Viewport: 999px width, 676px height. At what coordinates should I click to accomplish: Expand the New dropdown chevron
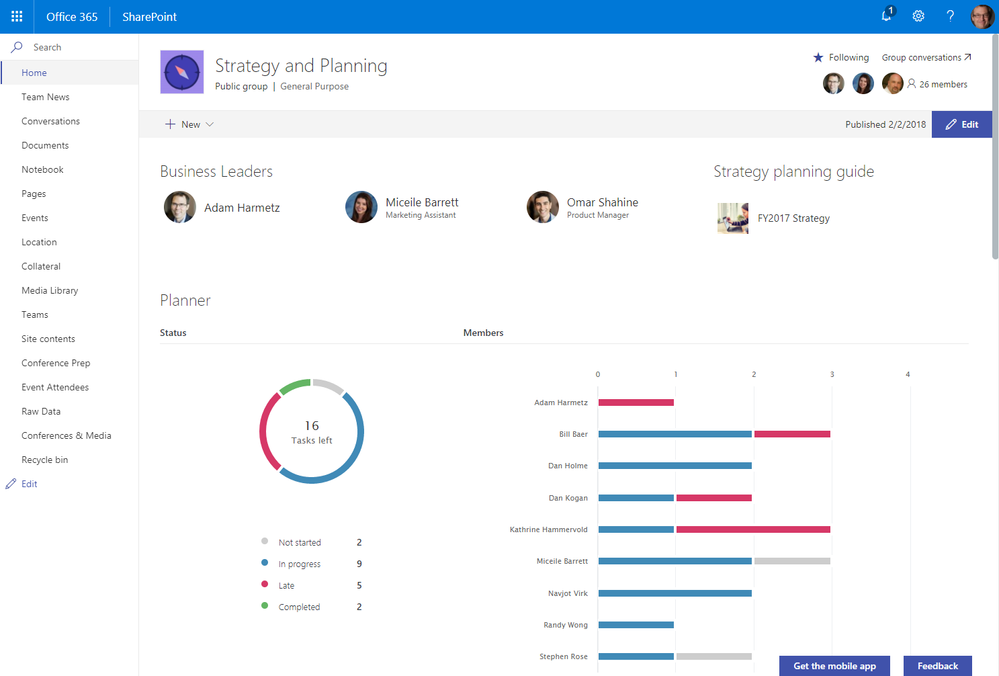(x=210, y=124)
